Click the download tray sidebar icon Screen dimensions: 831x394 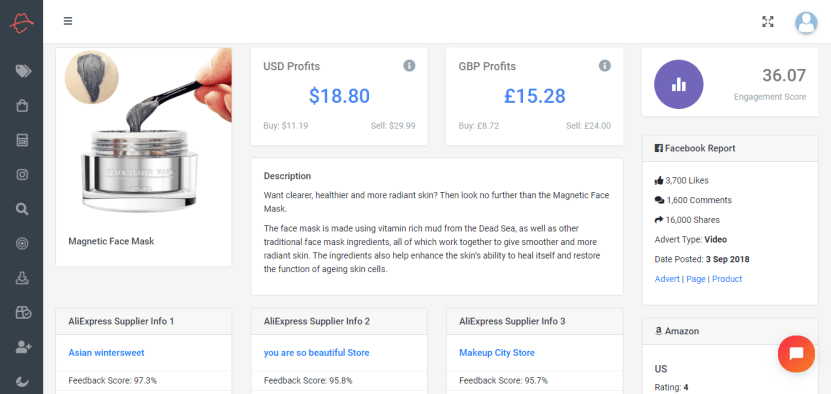pos(22,278)
